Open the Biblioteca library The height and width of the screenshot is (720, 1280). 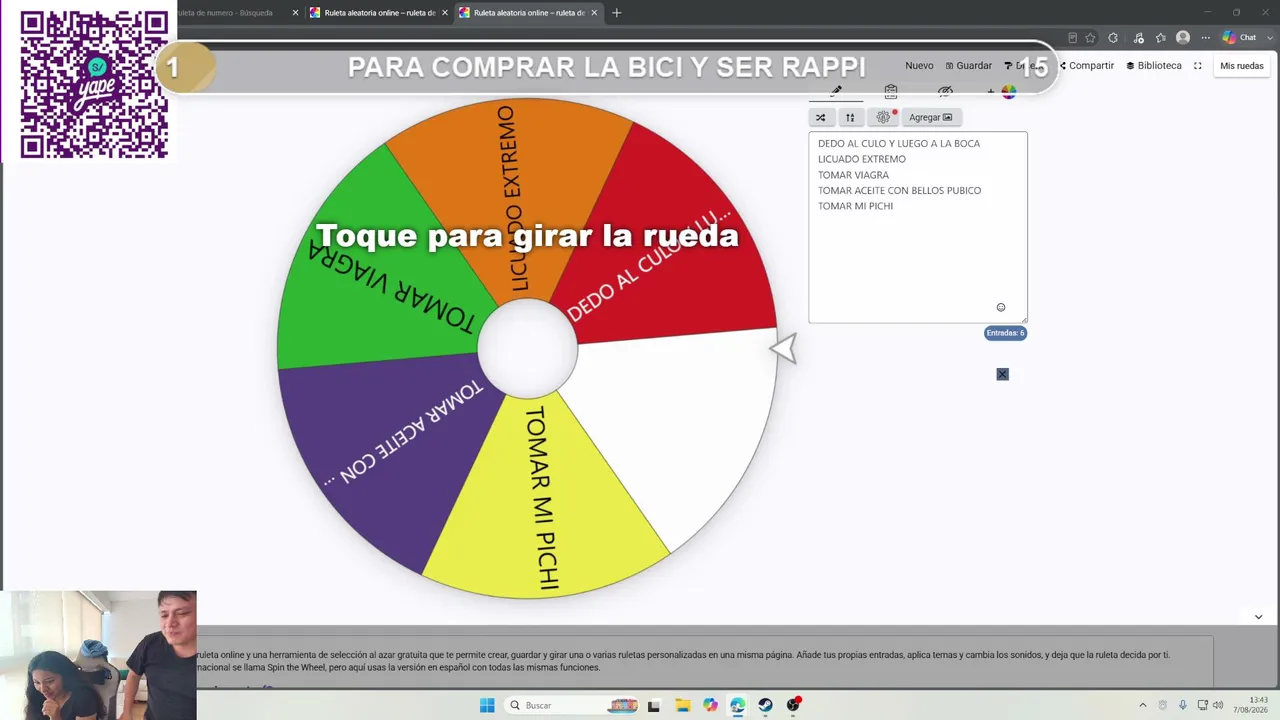pyautogui.click(x=1154, y=66)
